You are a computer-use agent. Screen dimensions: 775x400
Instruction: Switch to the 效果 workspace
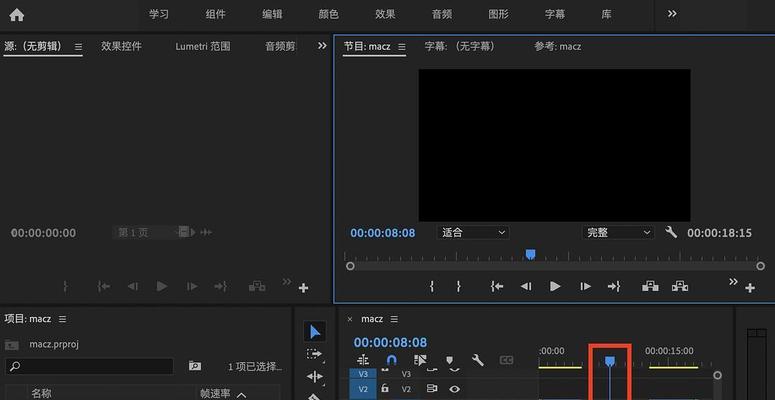pos(385,14)
